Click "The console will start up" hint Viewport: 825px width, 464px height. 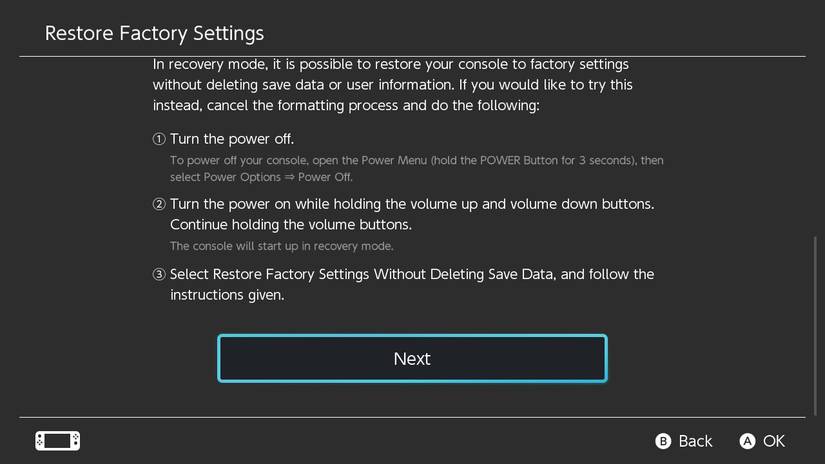coord(281,246)
